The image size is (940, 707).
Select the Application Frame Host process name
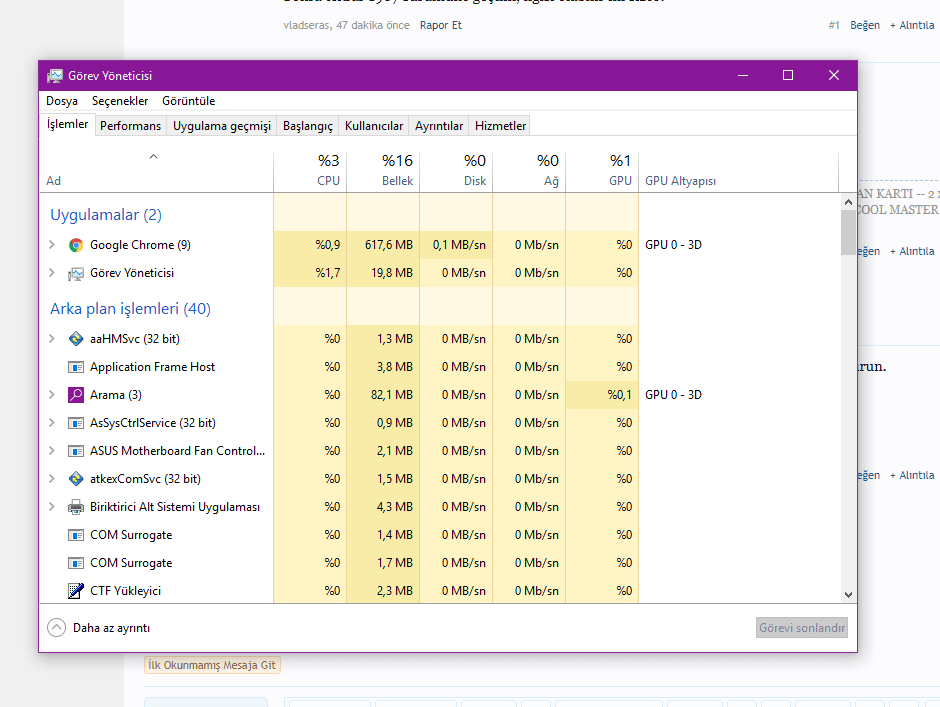(x=152, y=367)
